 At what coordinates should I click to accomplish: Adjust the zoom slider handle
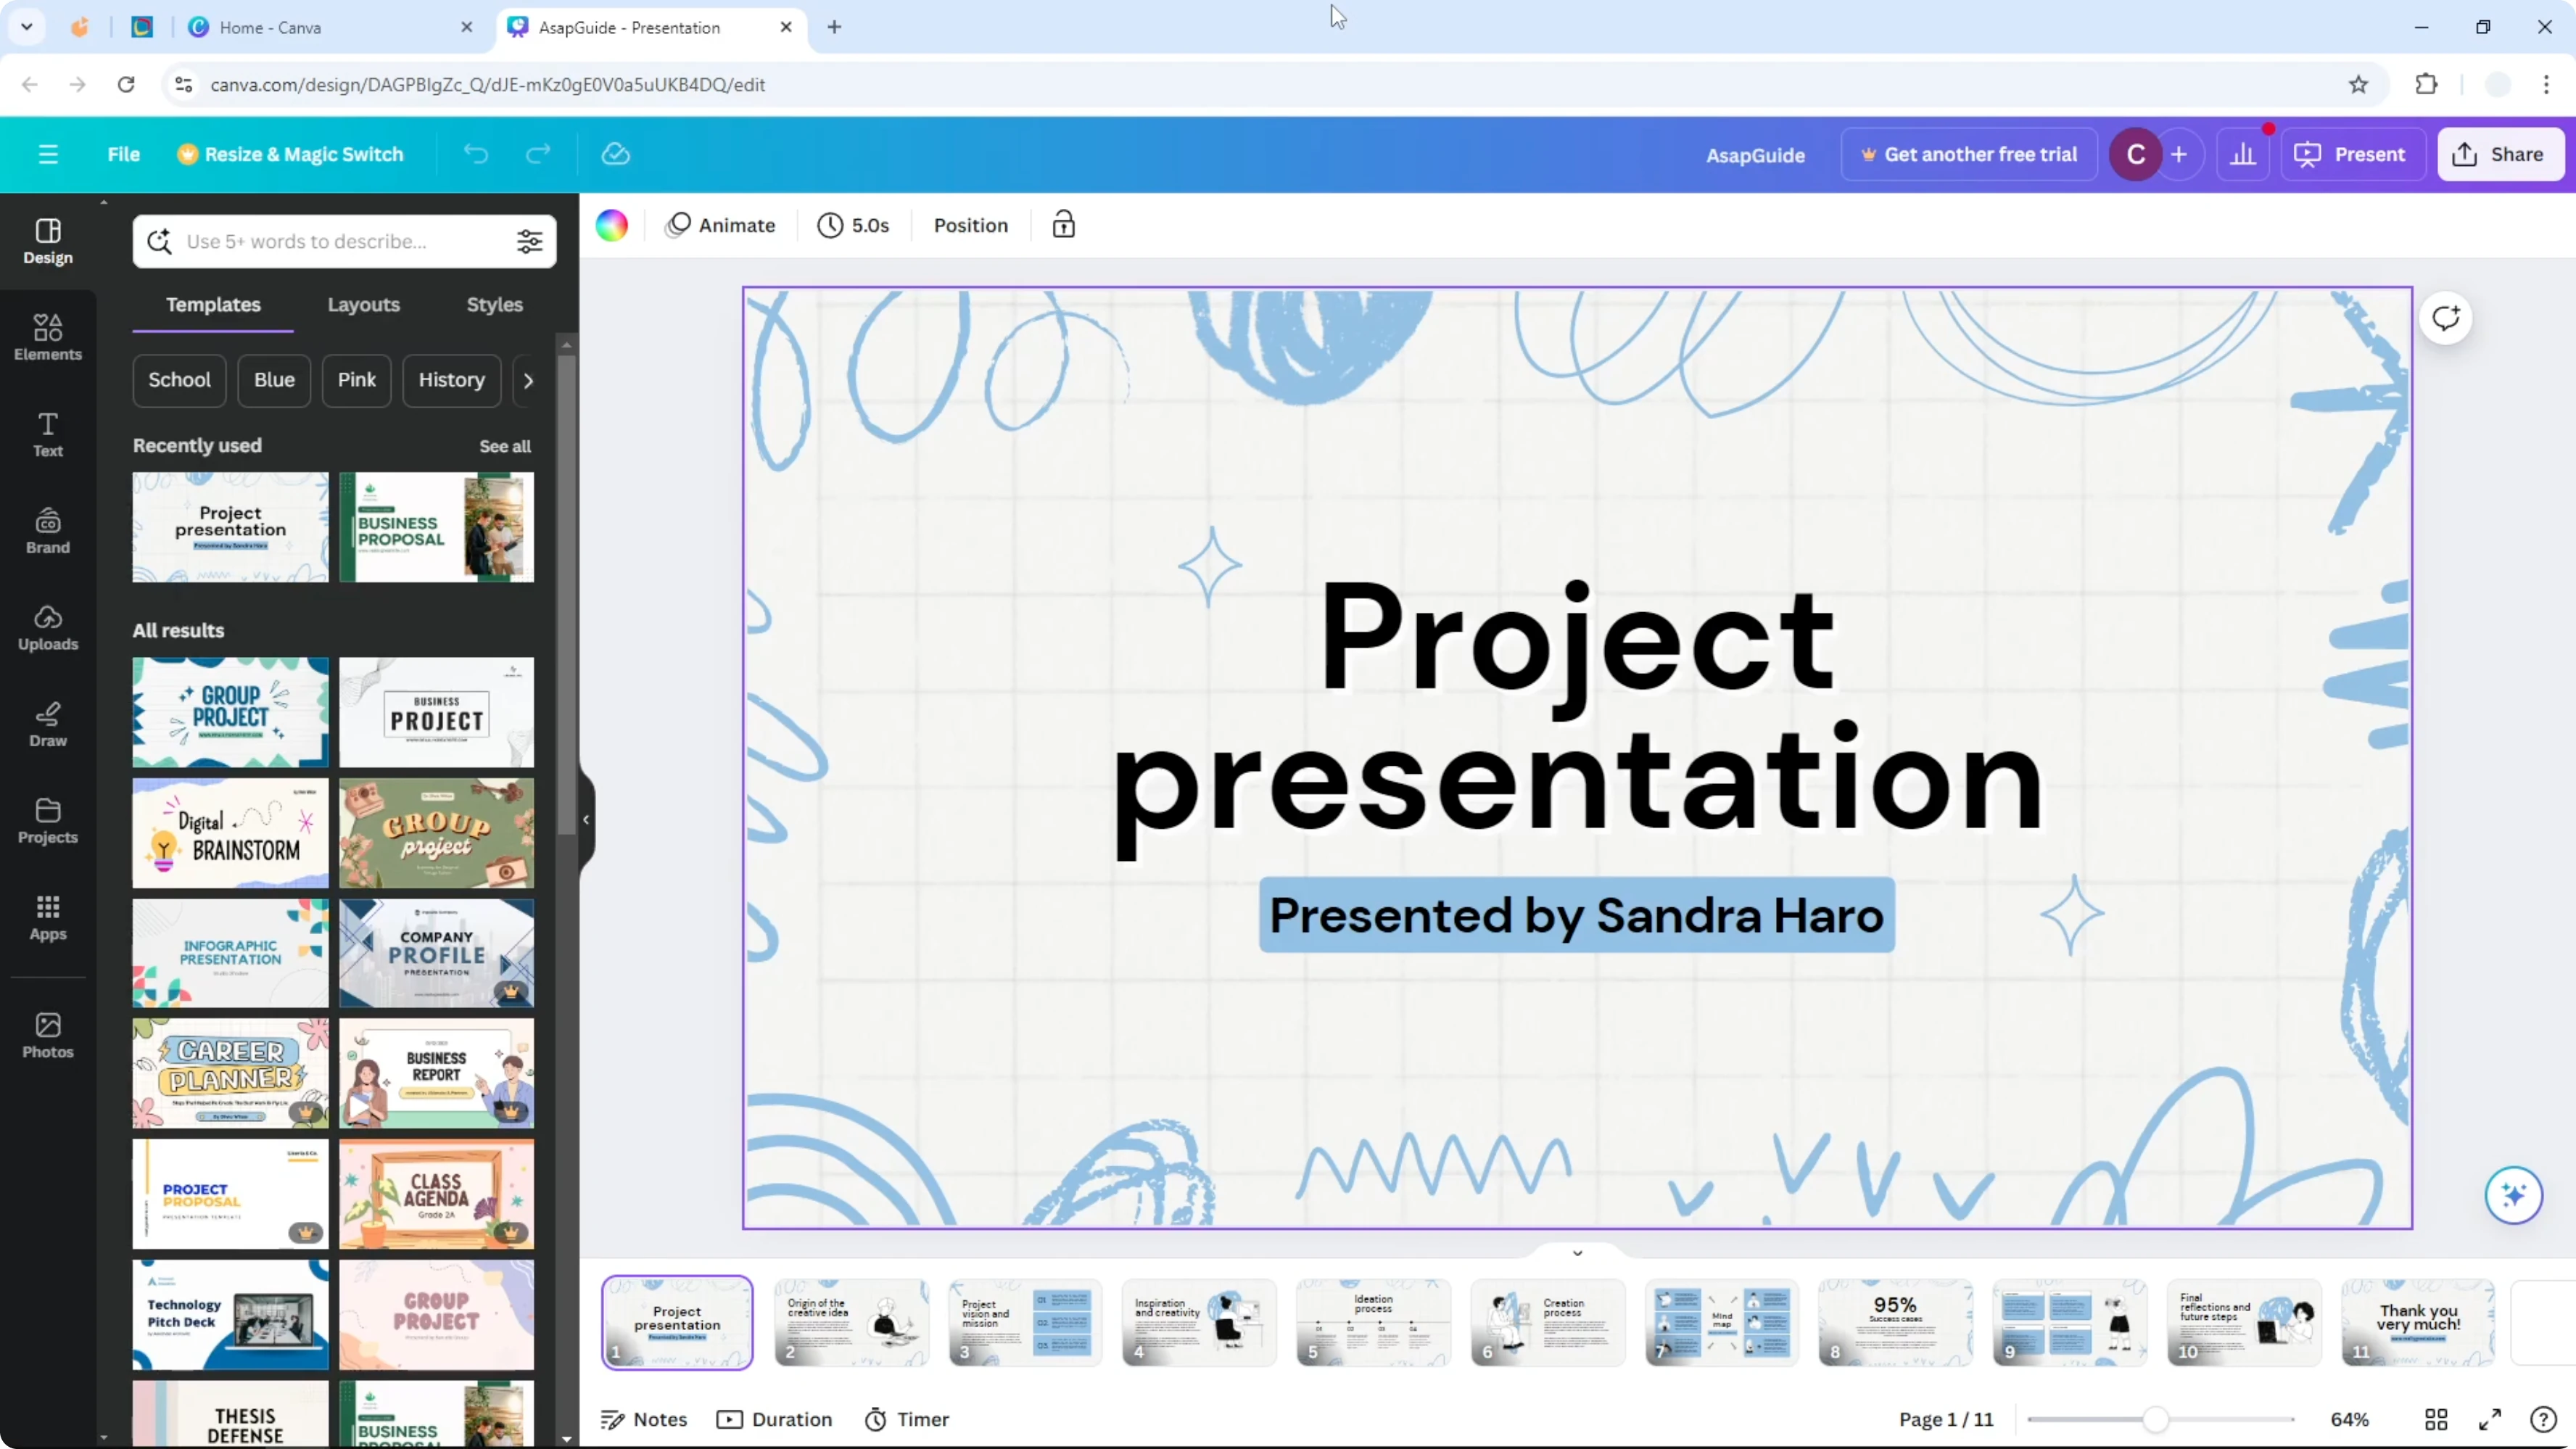coord(2155,1419)
